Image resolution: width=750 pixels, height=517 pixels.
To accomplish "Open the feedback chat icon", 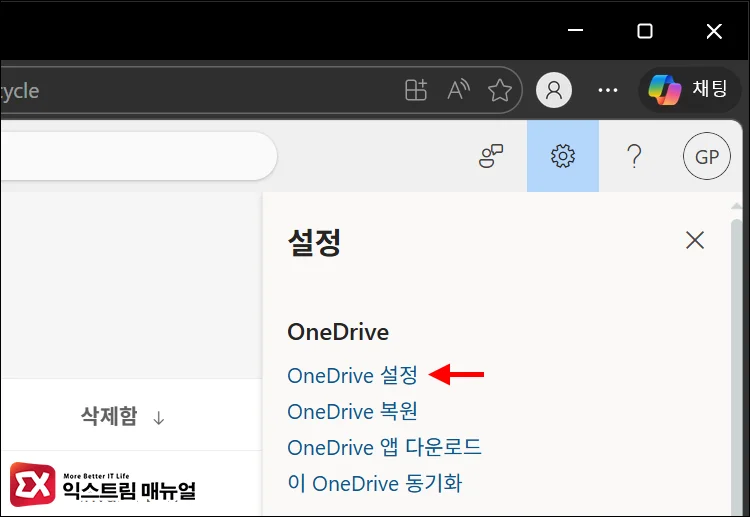I will tap(491, 156).
